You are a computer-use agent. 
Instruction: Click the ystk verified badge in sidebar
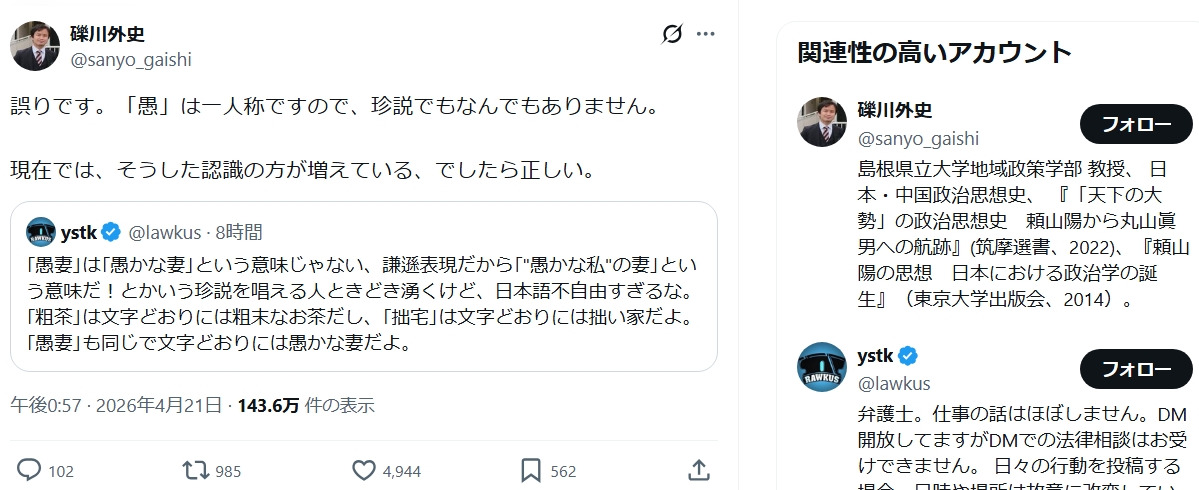click(x=909, y=356)
